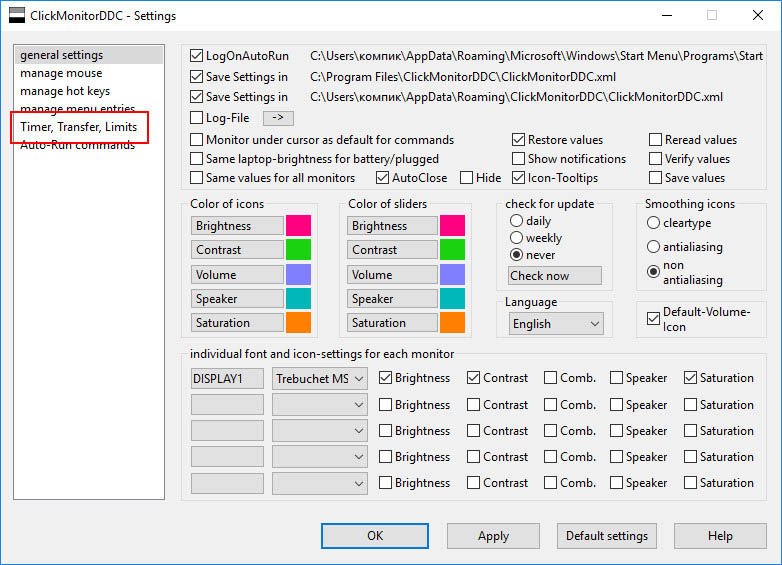Enable the Hide checkbox
This screenshot has height=565, width=782.
[466, 178]
